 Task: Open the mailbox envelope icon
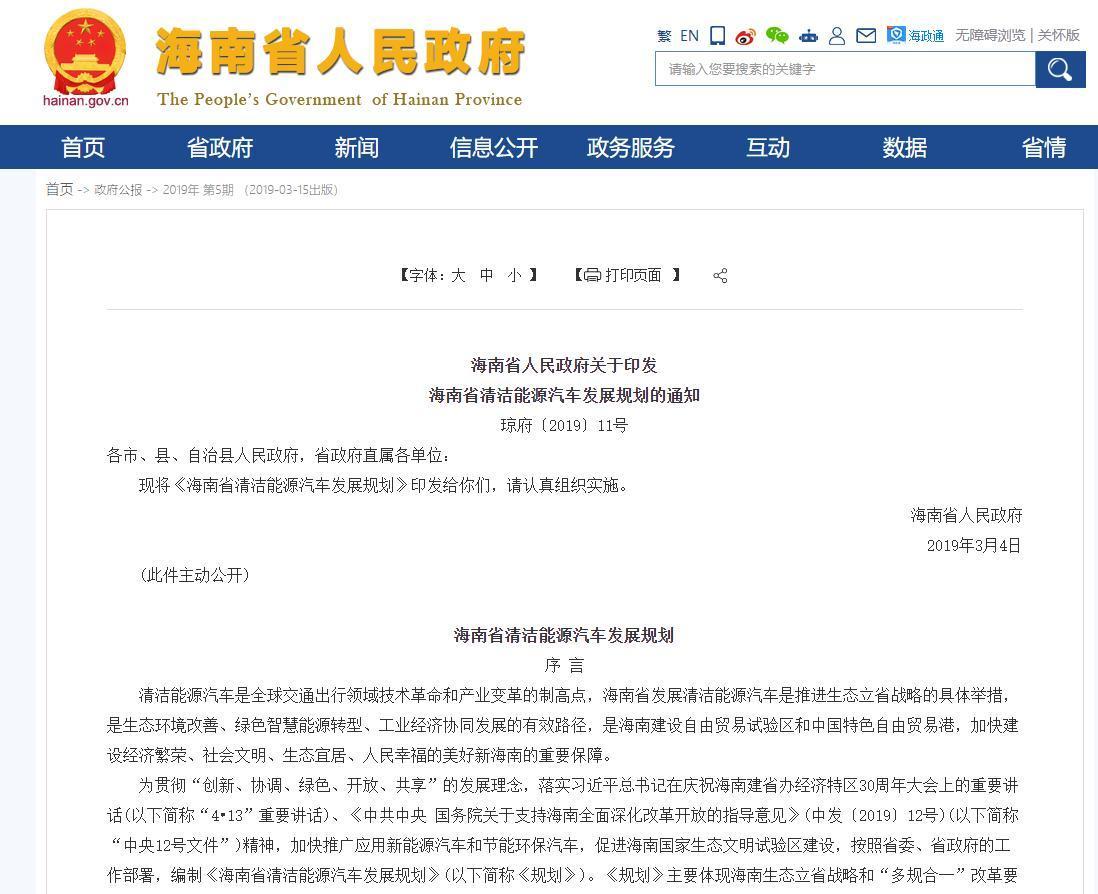coord(866,36)
